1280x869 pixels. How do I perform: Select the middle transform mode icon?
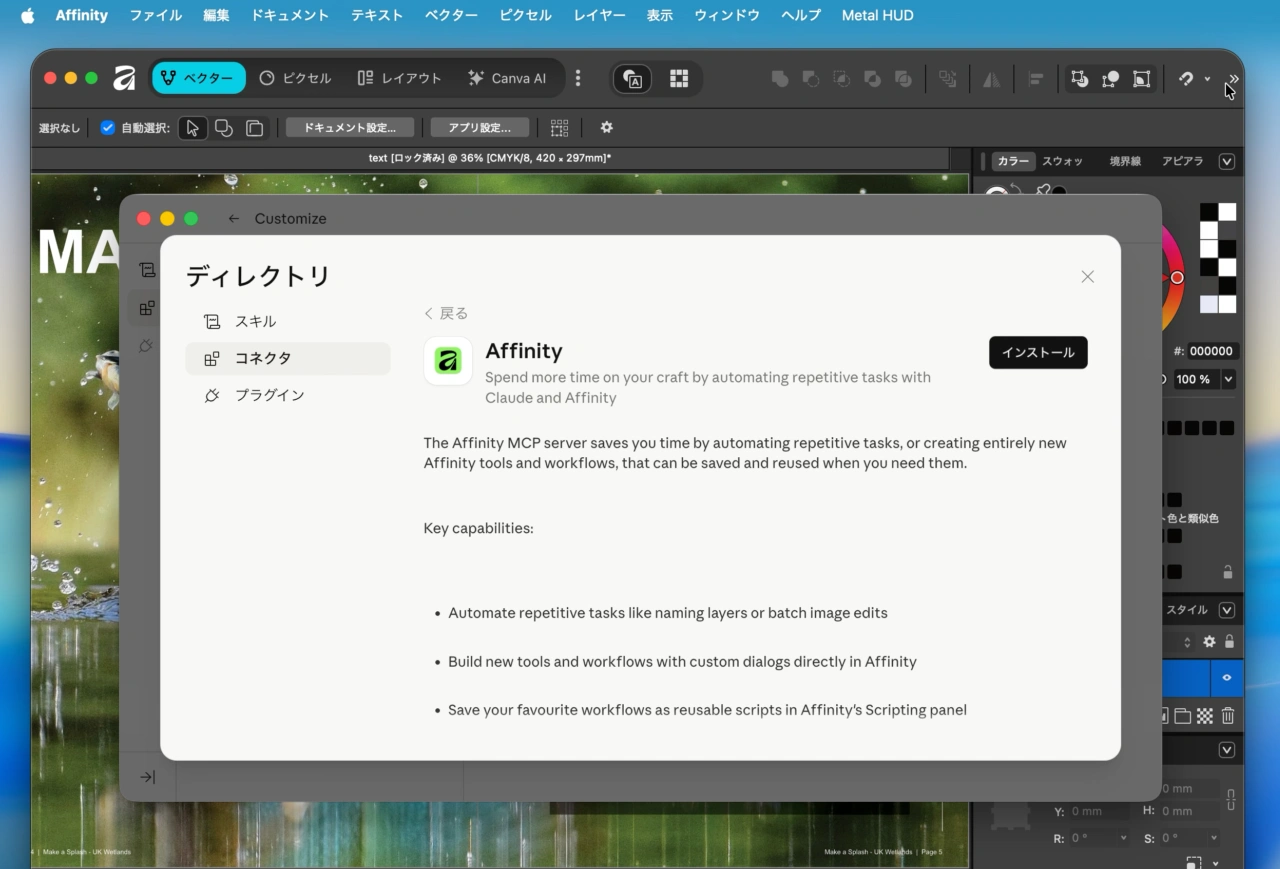(1111, 78)
